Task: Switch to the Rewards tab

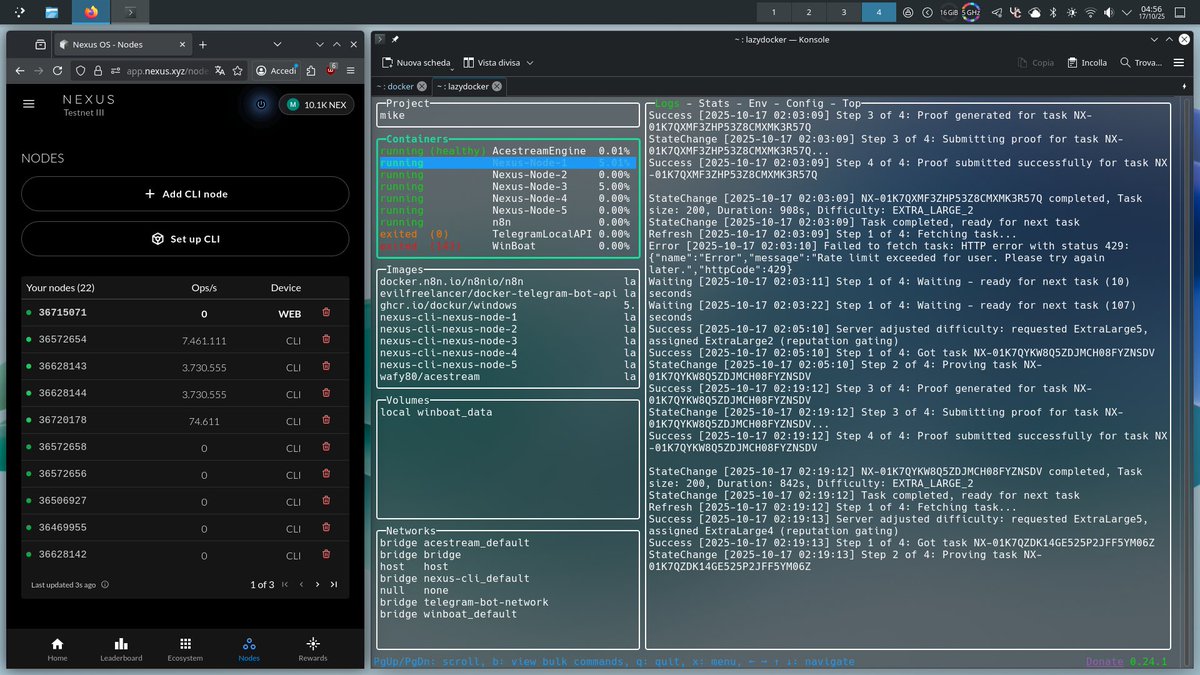Action: pyautogui.click(x=313, y=649)
